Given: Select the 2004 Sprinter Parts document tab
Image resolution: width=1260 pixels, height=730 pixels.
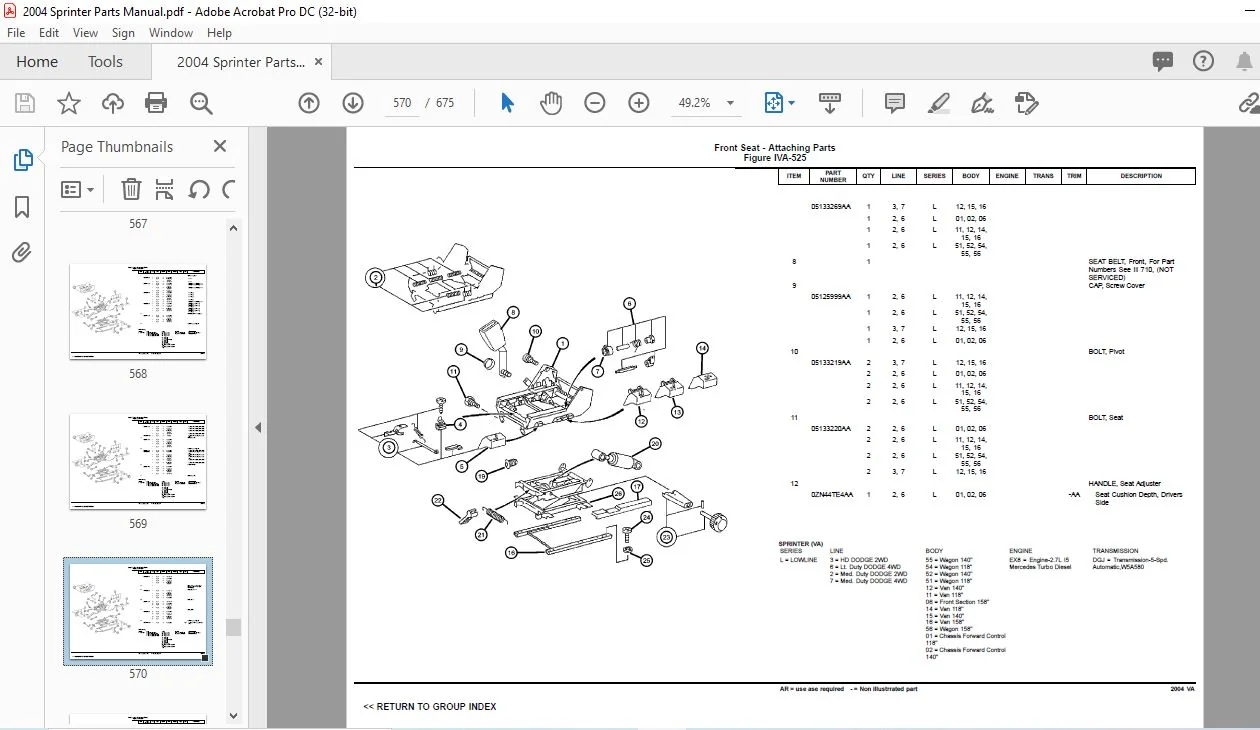Looking at the screenshot, I should (x=240, y=62).
